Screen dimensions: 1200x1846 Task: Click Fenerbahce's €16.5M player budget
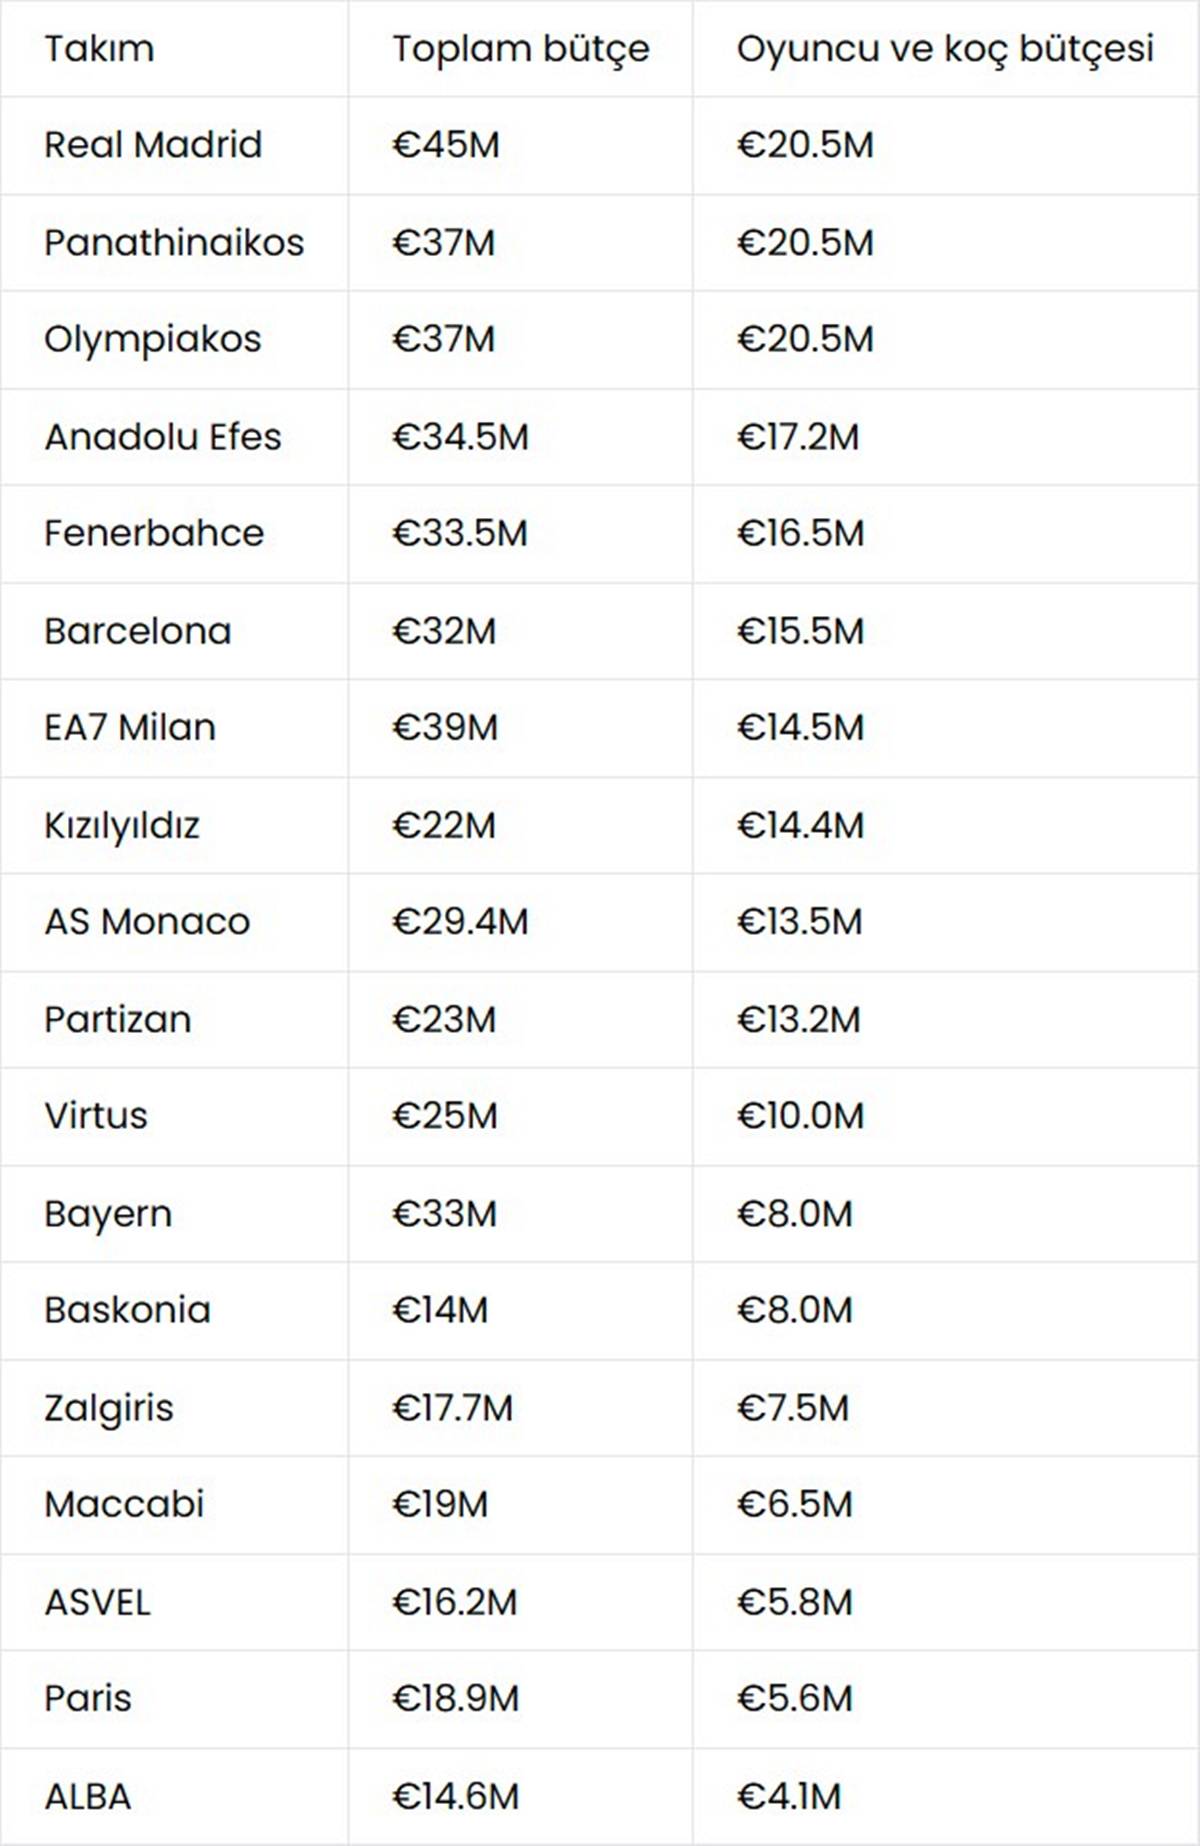pos(800,533)
